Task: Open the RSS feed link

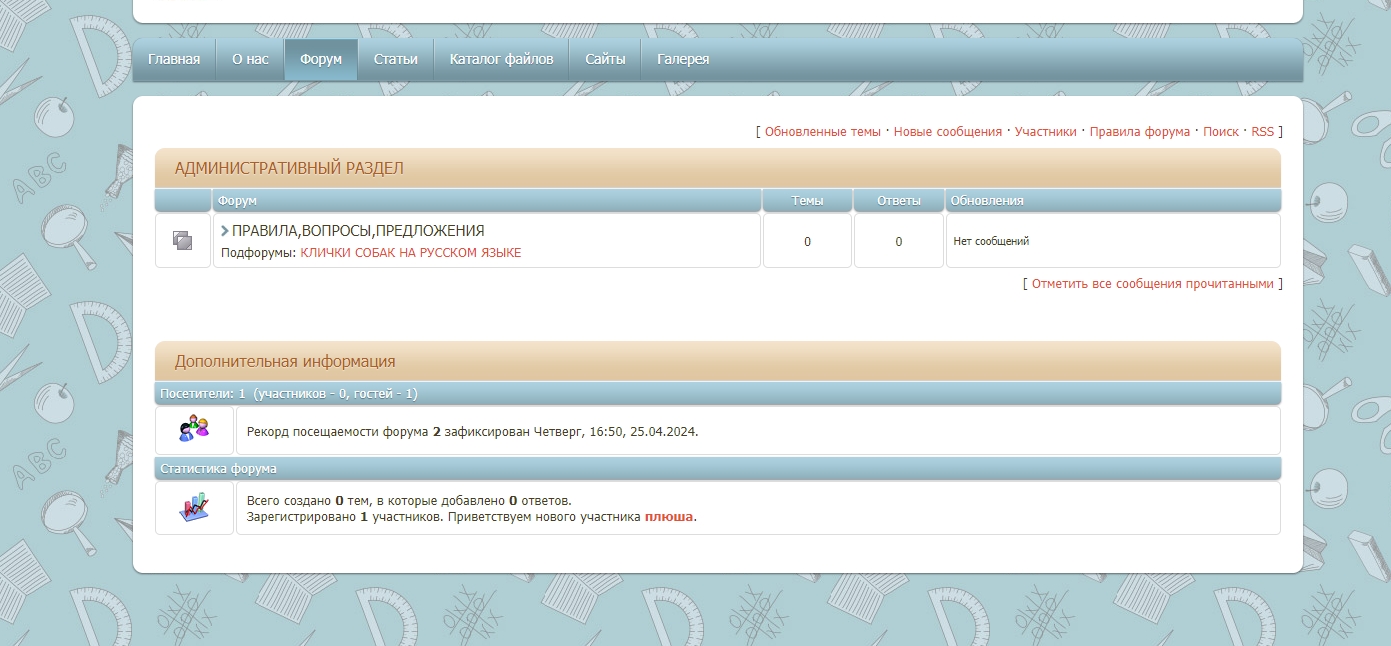Action: [1262, 132]
